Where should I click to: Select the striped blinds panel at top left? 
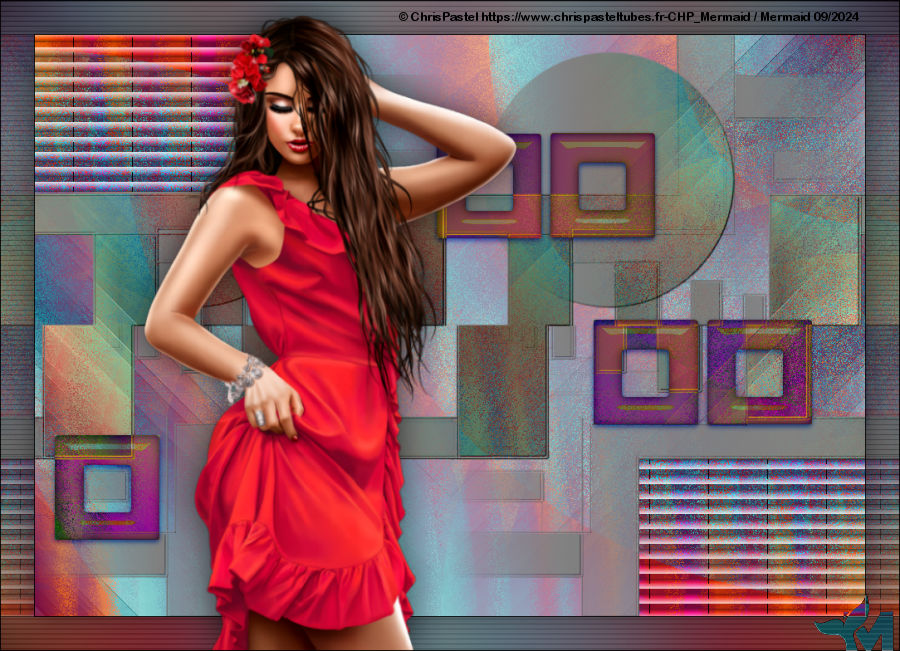[130, 112]
